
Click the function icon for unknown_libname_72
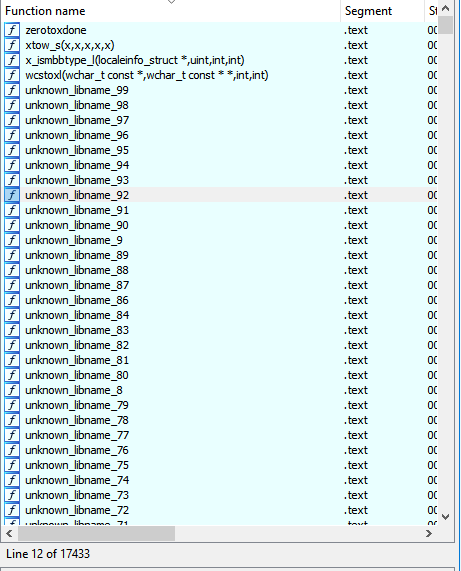coord(12,510)
